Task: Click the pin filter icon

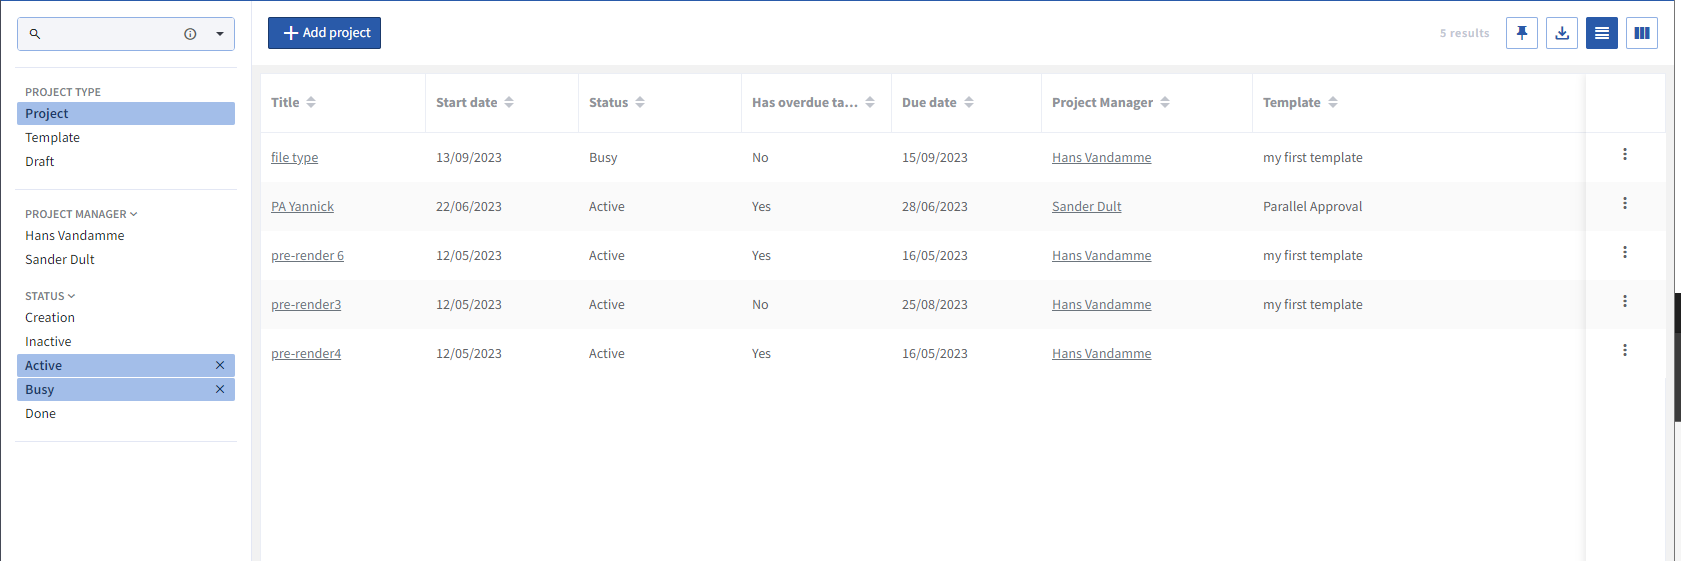Action: [1521, 33]
